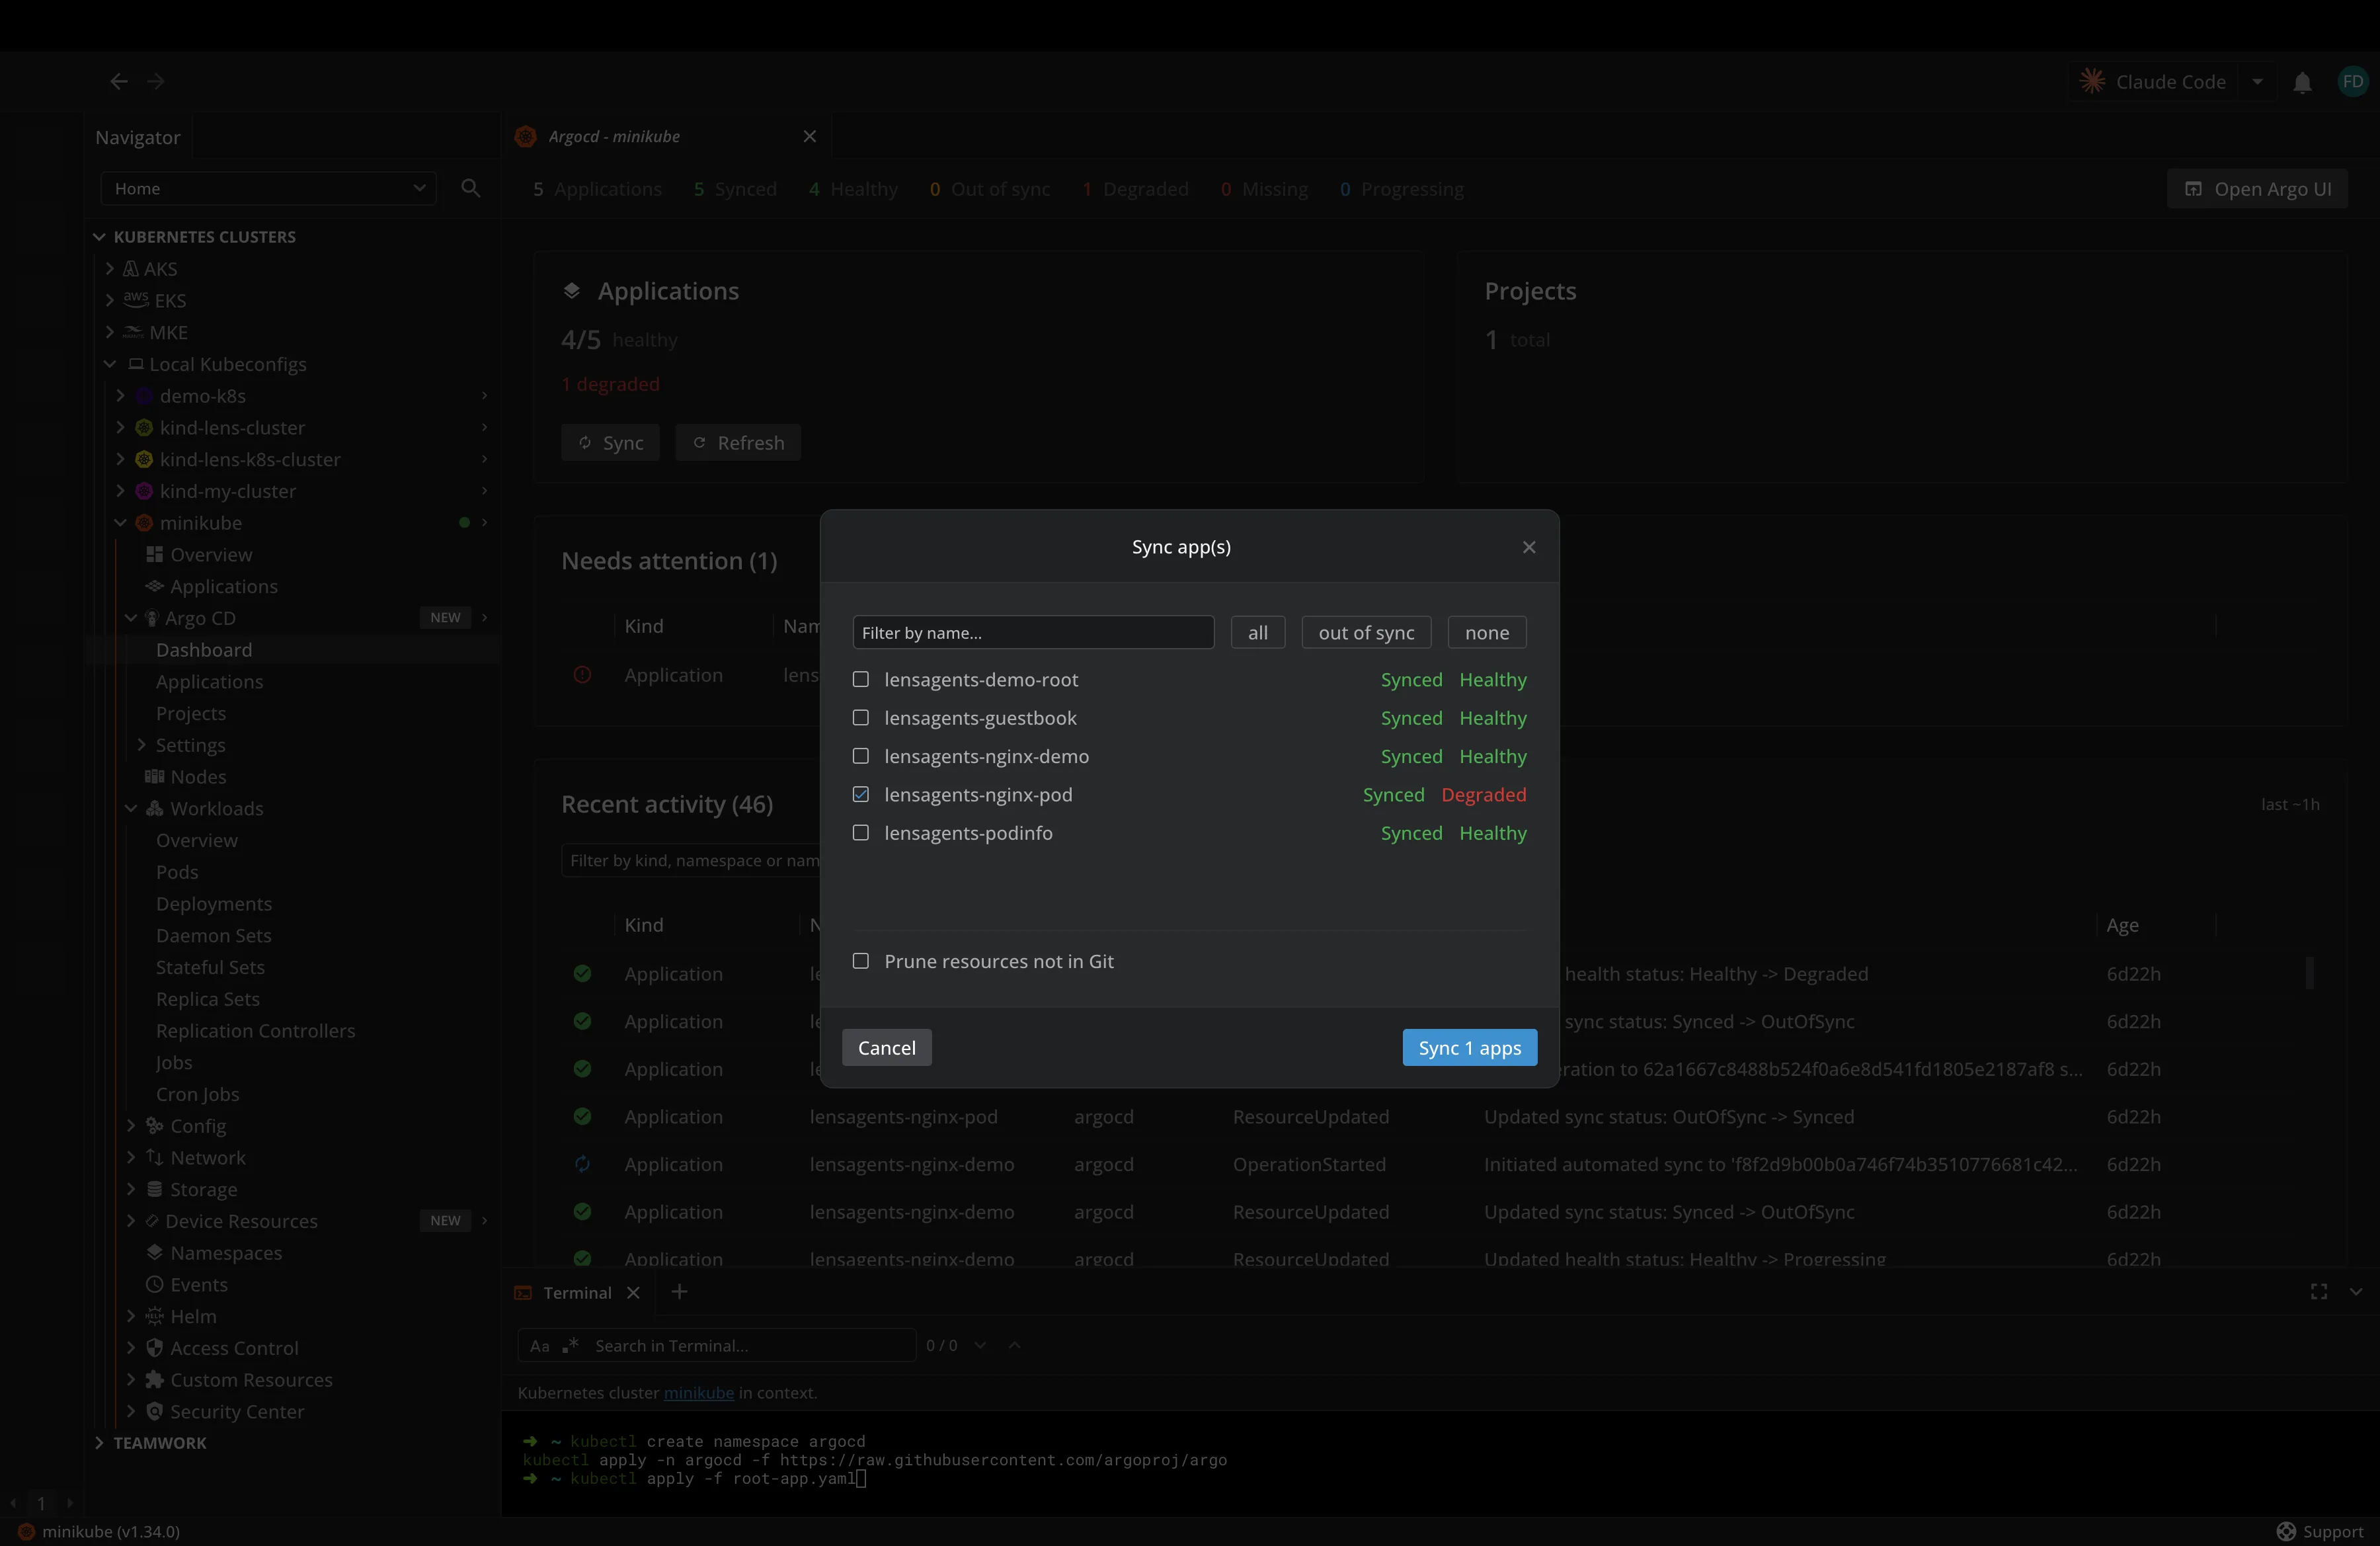Enable Prune resources not in Git
Viewport: 2380px width, 1546px height.
pyautogui.click(x=860, y=960)
